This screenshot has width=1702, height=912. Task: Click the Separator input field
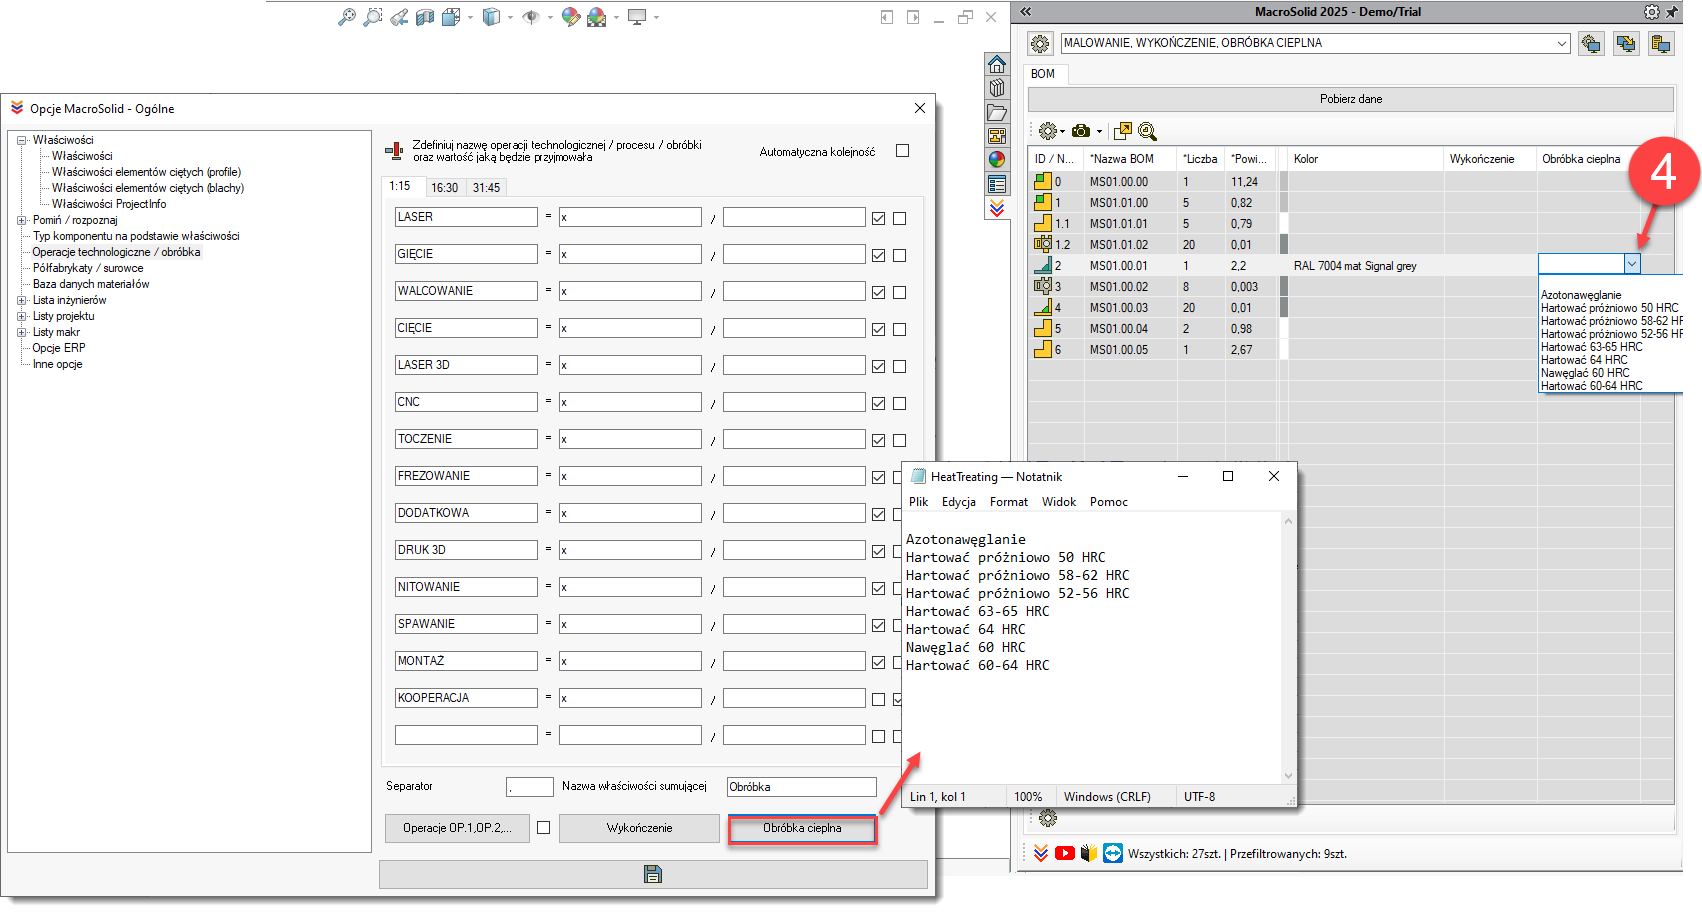(x=530, y=787)
